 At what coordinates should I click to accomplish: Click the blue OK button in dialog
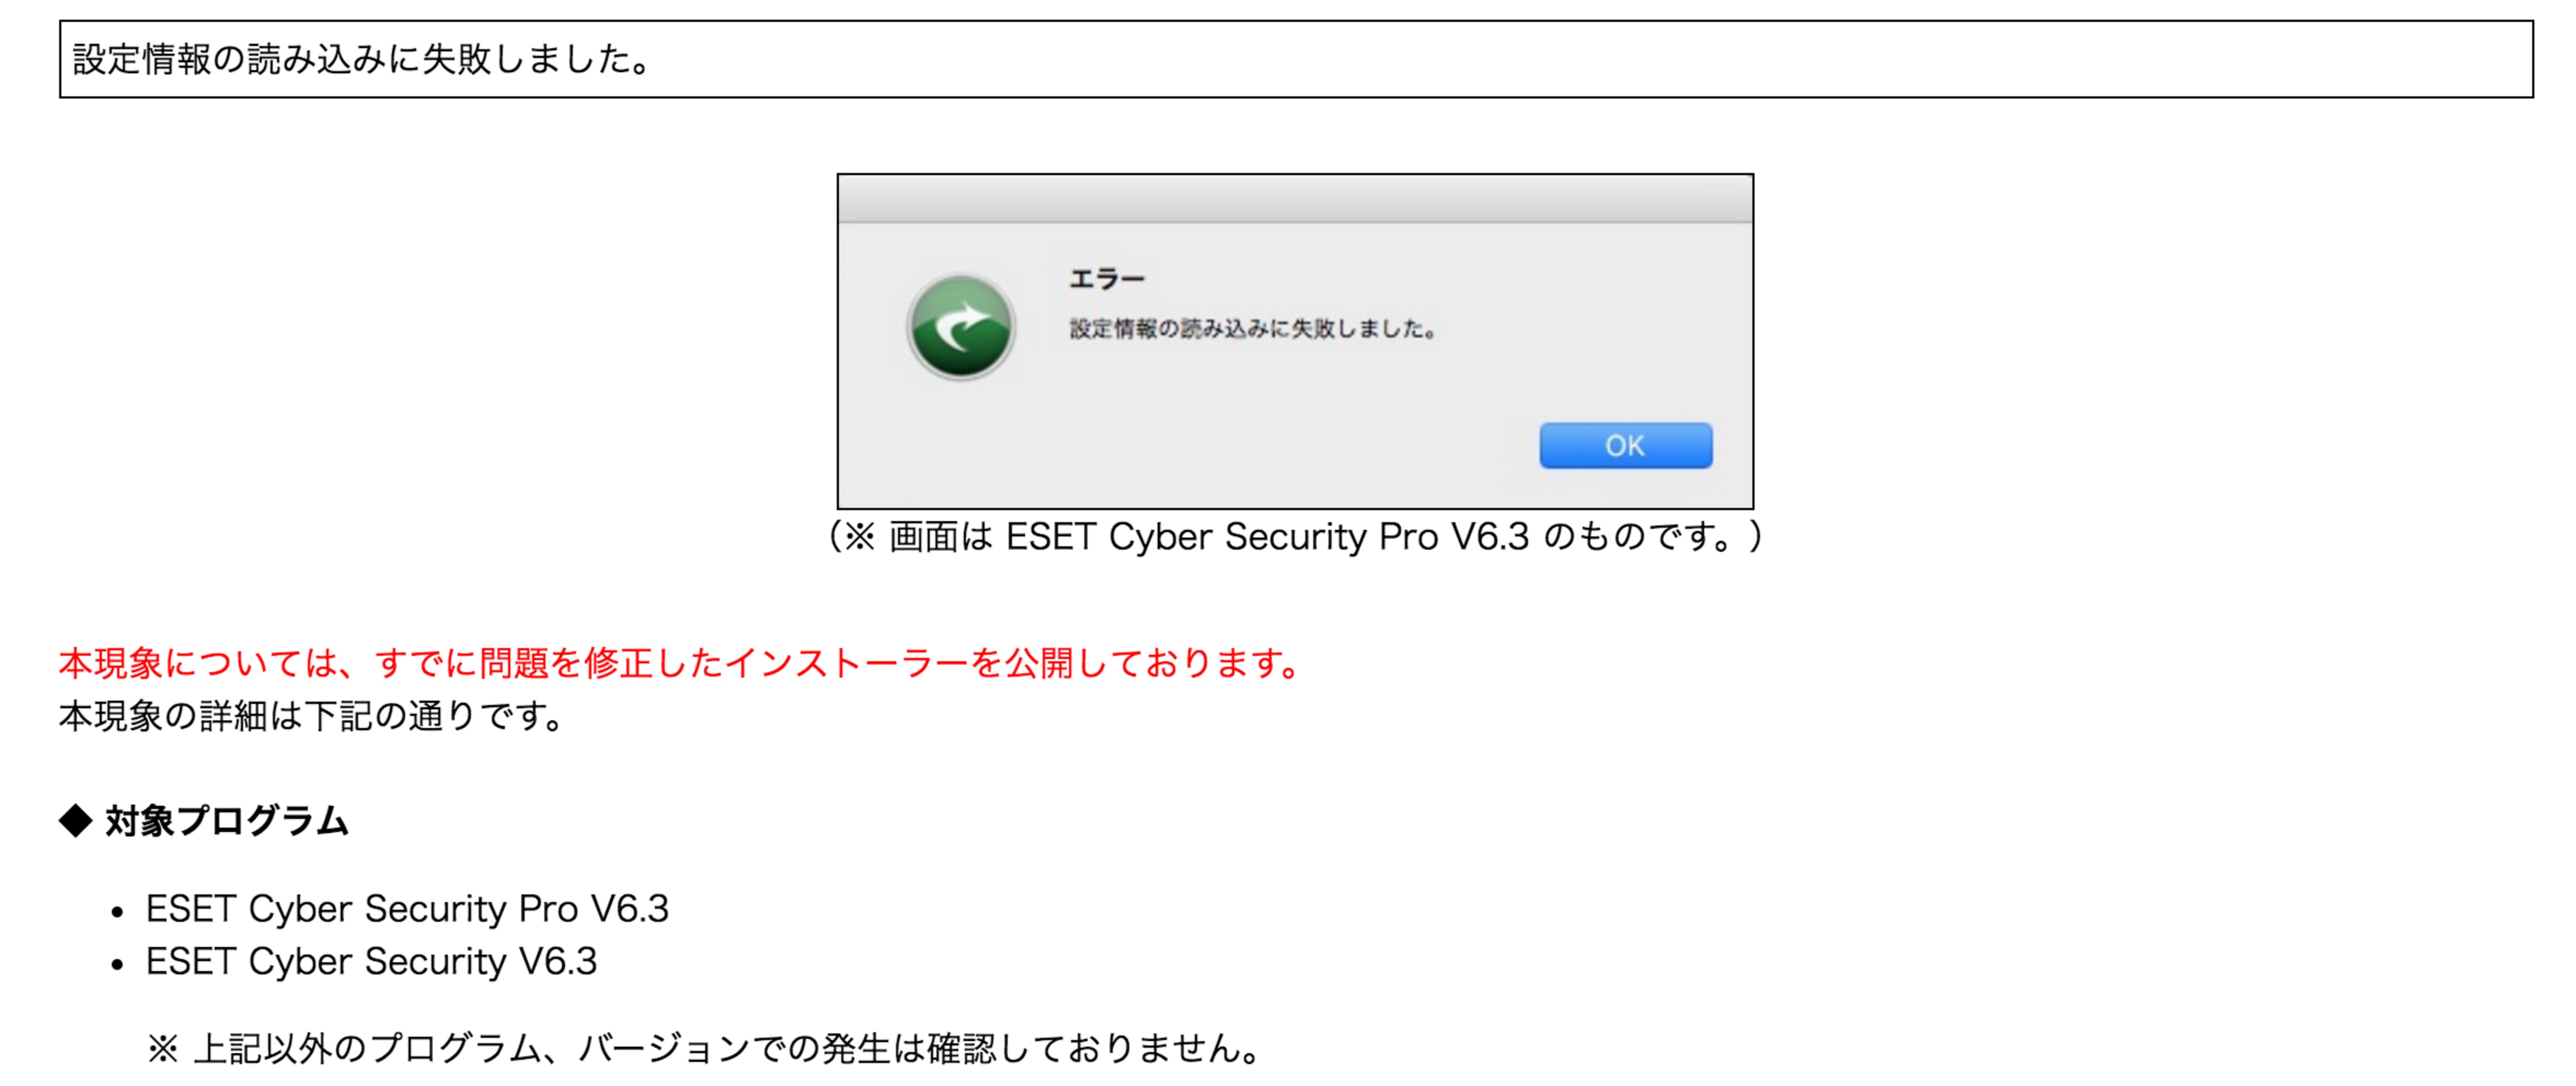[x=1625, y=445]
